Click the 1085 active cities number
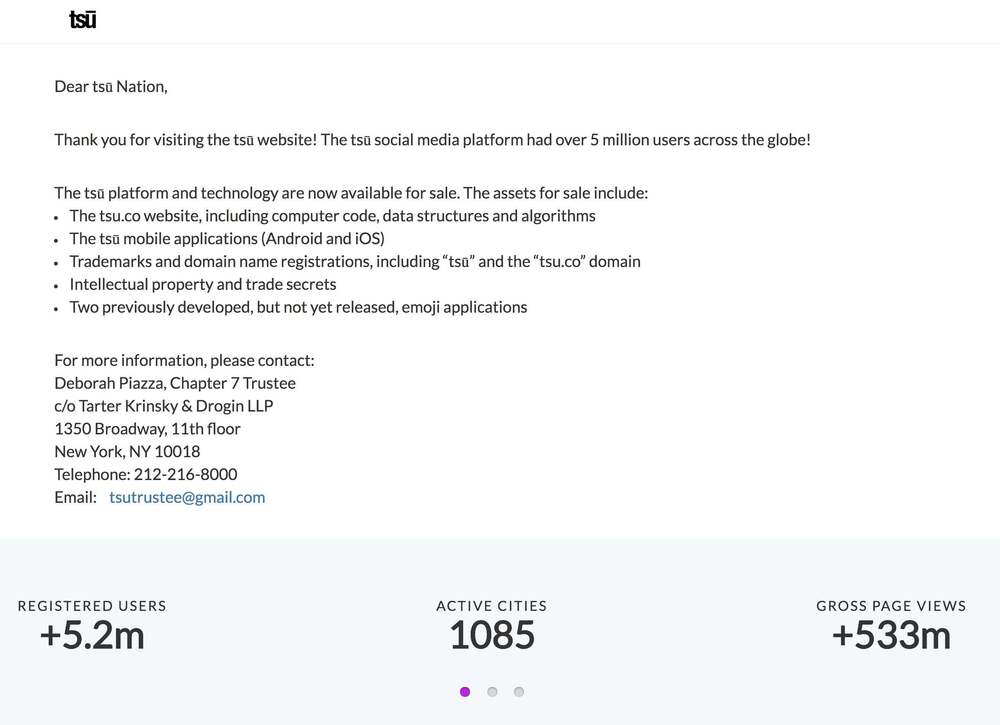1000x725 pixels. tap(492, 636)
